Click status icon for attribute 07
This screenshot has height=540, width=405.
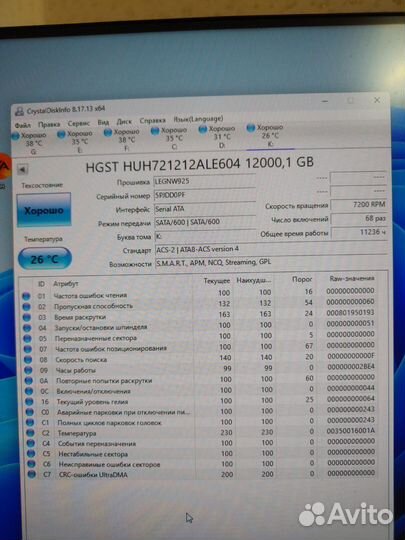pos(28,349)
